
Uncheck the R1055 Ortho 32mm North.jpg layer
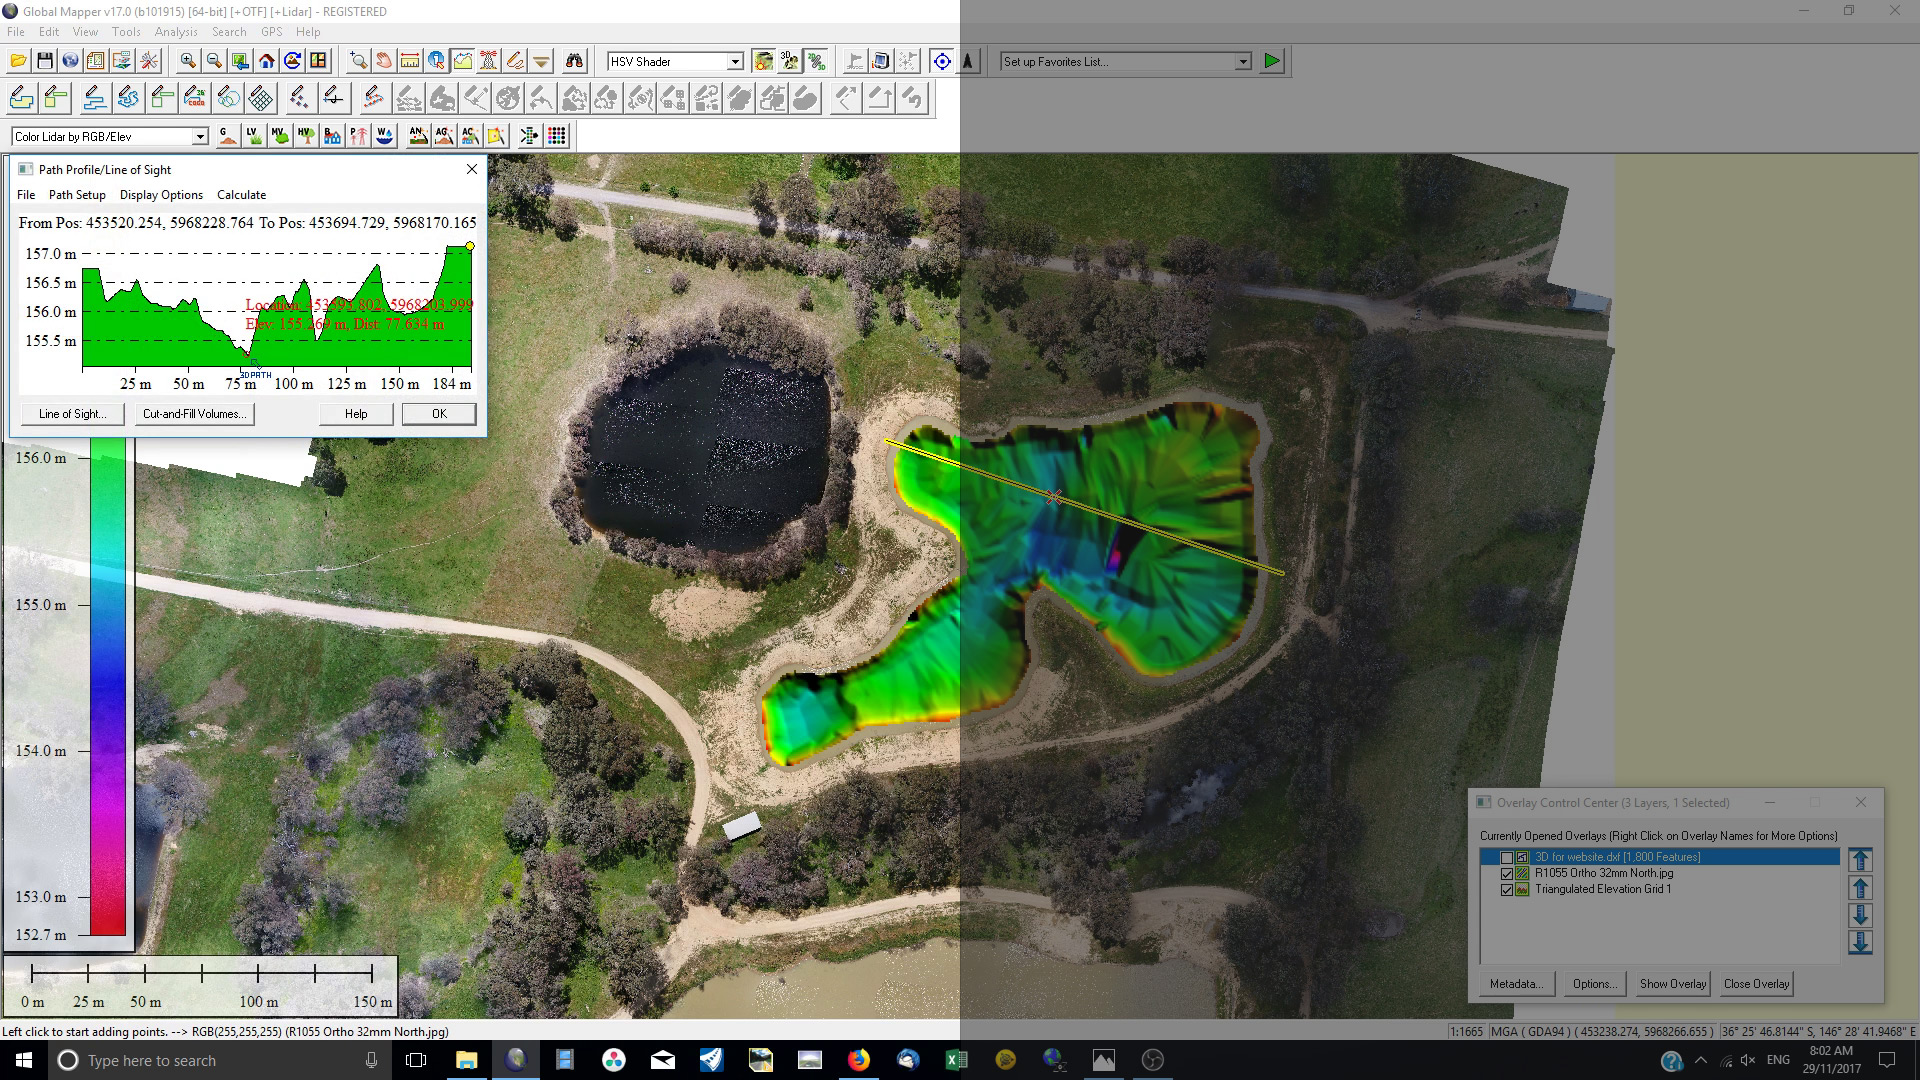tap(1506, 873)
